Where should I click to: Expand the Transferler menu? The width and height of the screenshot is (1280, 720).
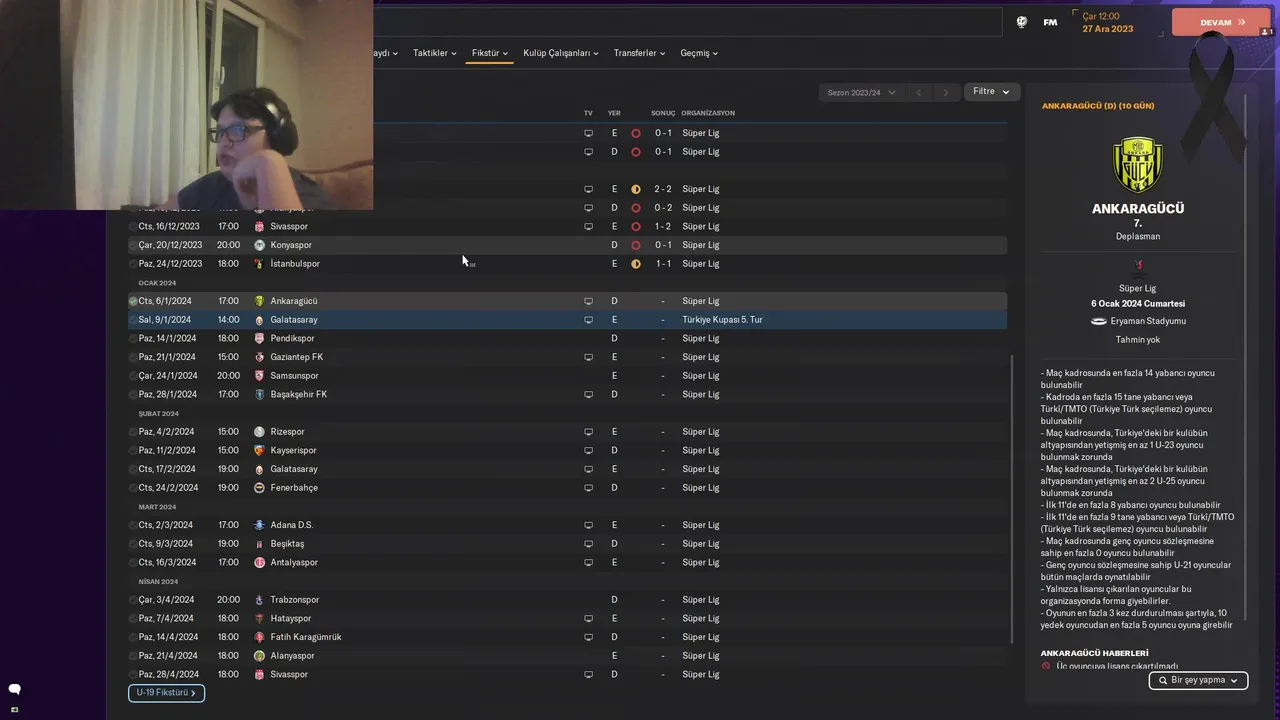pyautogui.click(x=640, y=53)
